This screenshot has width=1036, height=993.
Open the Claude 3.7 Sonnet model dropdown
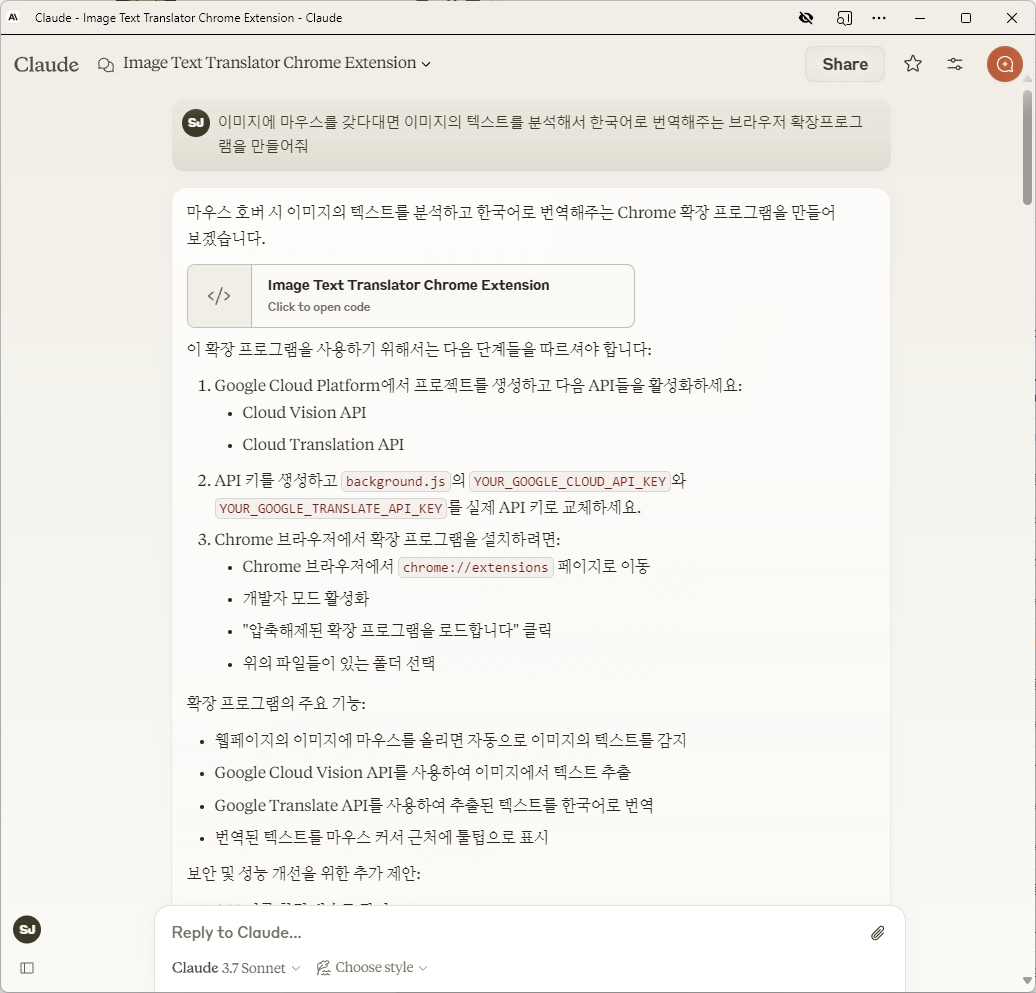pos(236,968)
